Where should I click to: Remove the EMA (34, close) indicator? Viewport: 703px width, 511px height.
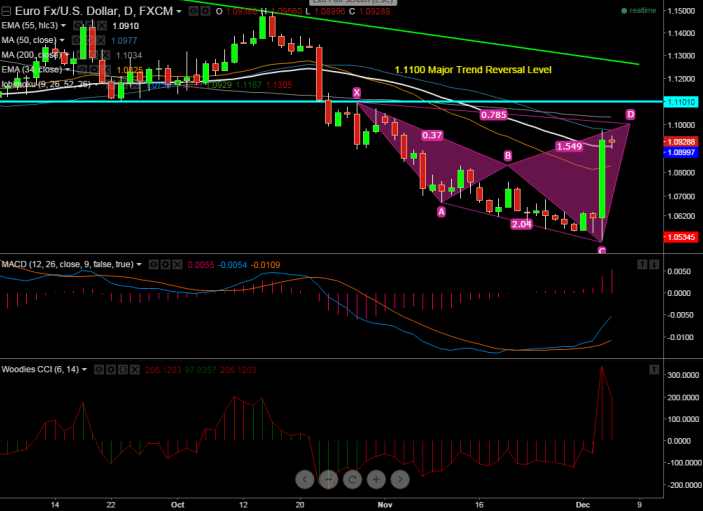pyautogui.click(x=106, y=70)
